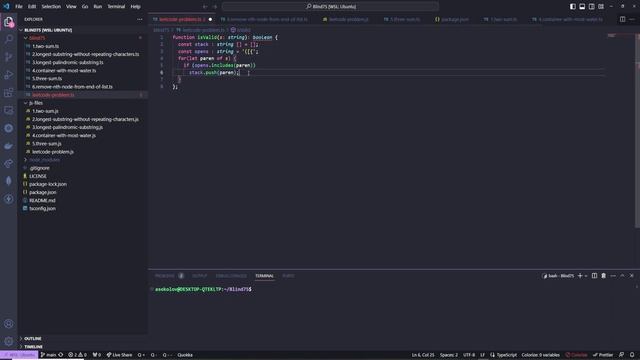The width and height of the screenshot is (640, 360).
Task: Customize layout from title bar icon
Action: (x=601, y=7)
